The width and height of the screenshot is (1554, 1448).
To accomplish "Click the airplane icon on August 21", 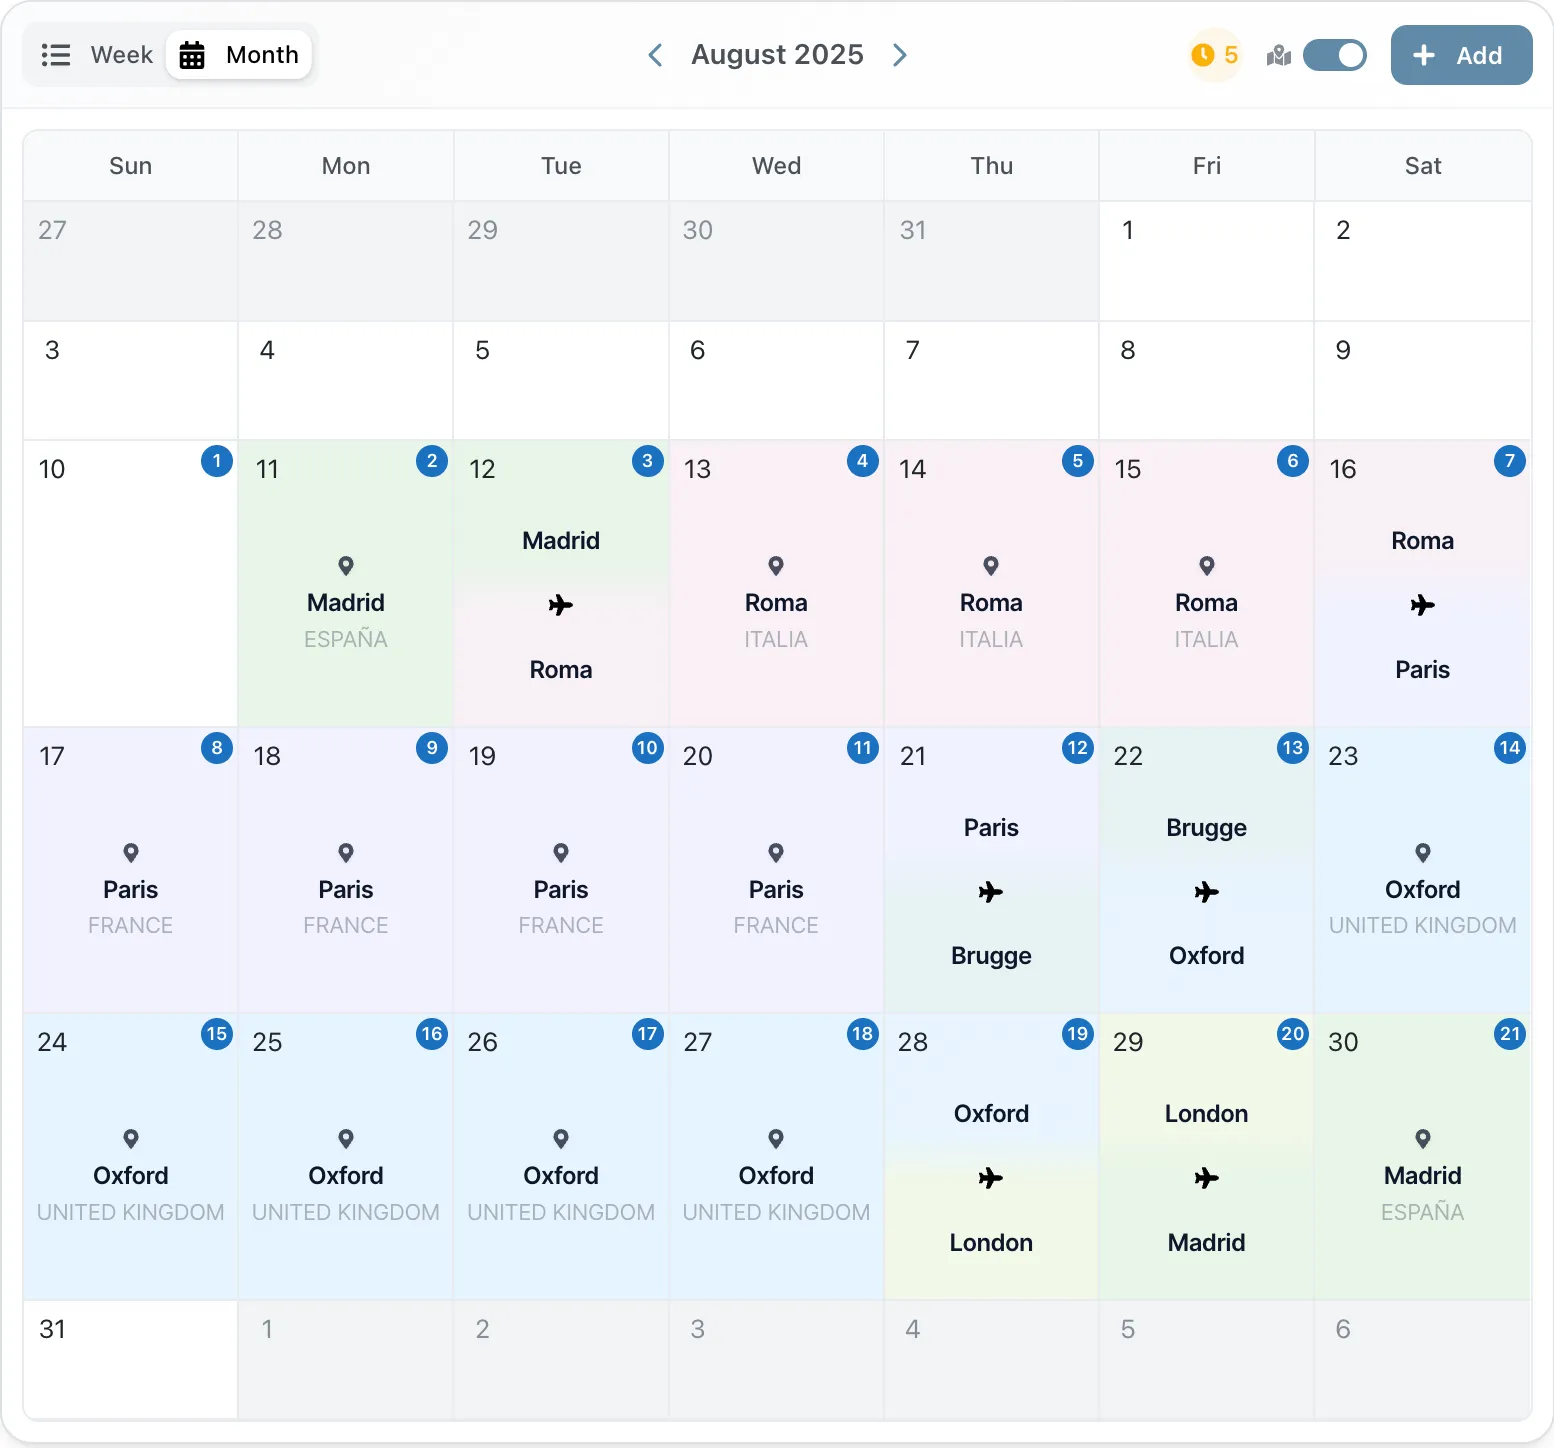I will pyautogui.click(x=991, y=892).
